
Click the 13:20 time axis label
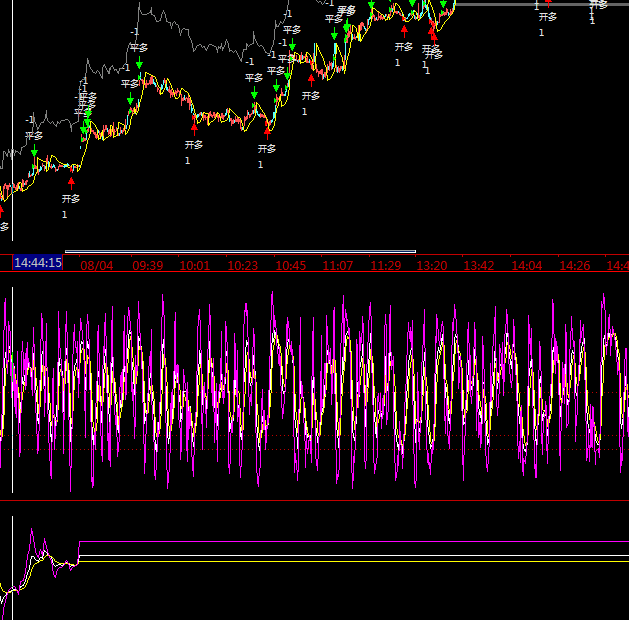pos(432,266)
